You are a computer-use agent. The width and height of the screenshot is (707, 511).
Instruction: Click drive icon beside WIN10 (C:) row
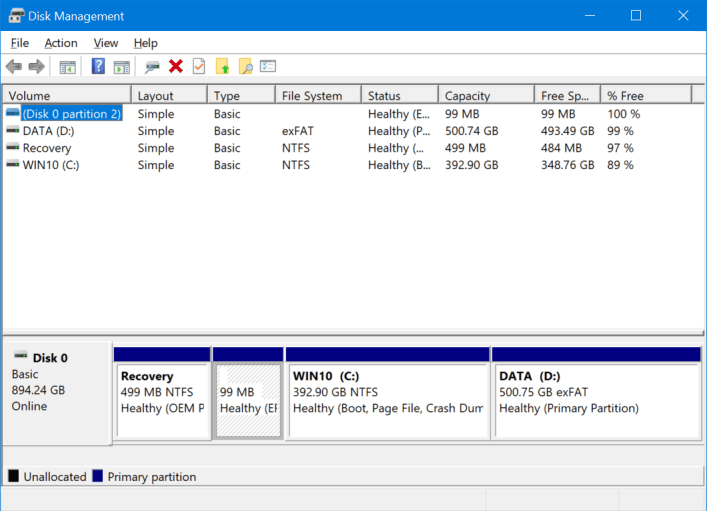13,164
